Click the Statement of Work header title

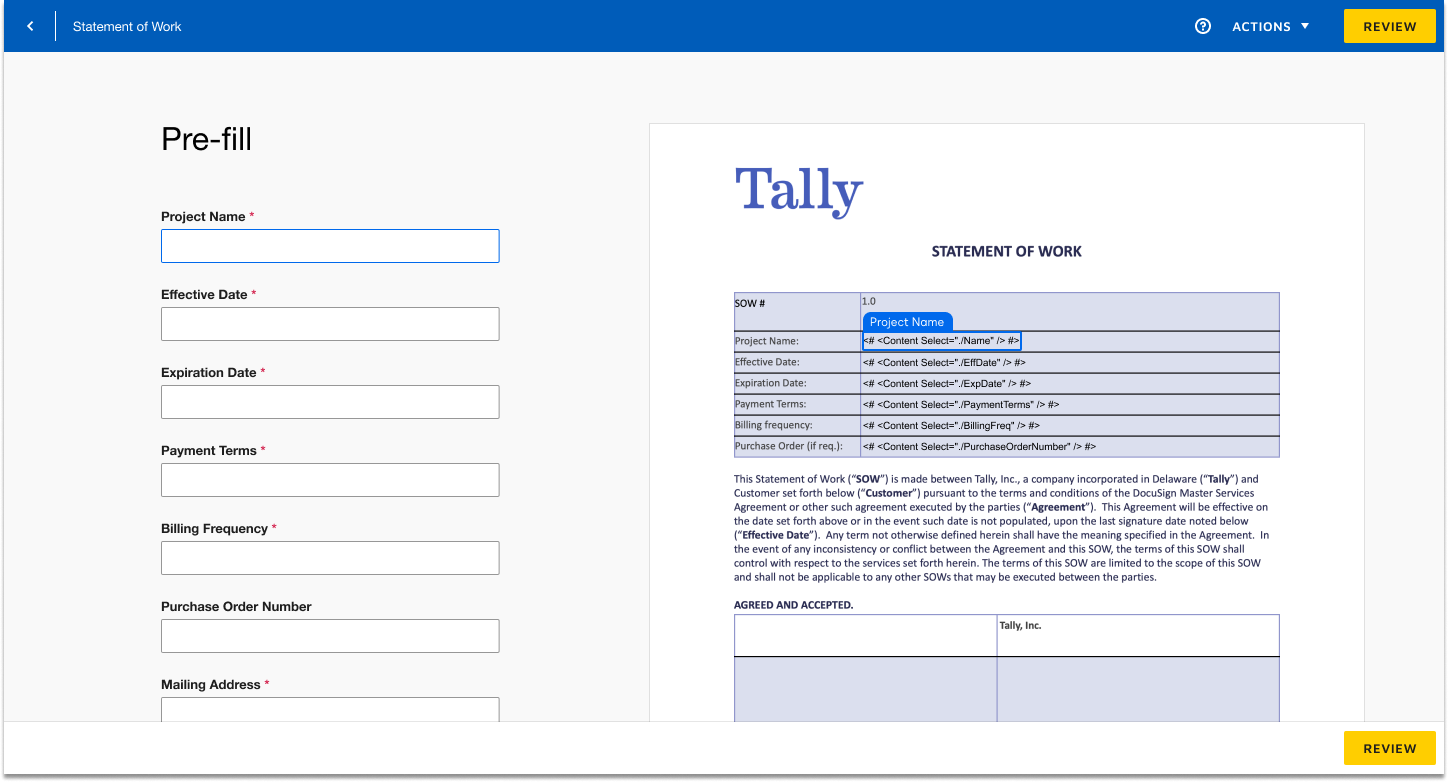[x=127, y=26]
